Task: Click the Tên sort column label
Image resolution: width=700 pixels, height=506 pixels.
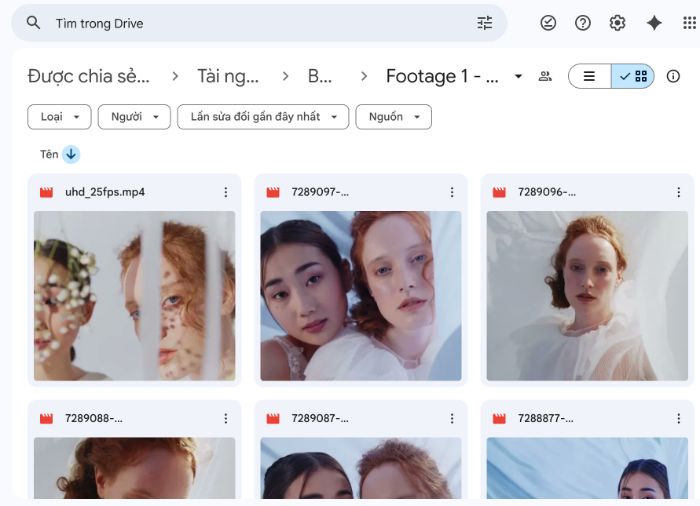Action: click(x=49, y=155)
